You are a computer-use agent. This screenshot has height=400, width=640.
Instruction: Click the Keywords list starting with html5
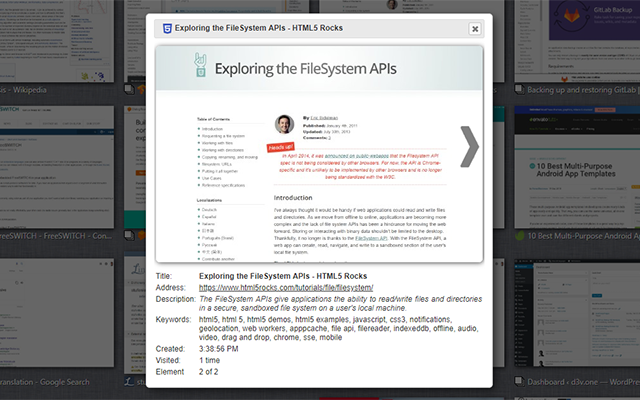(338, 328)
